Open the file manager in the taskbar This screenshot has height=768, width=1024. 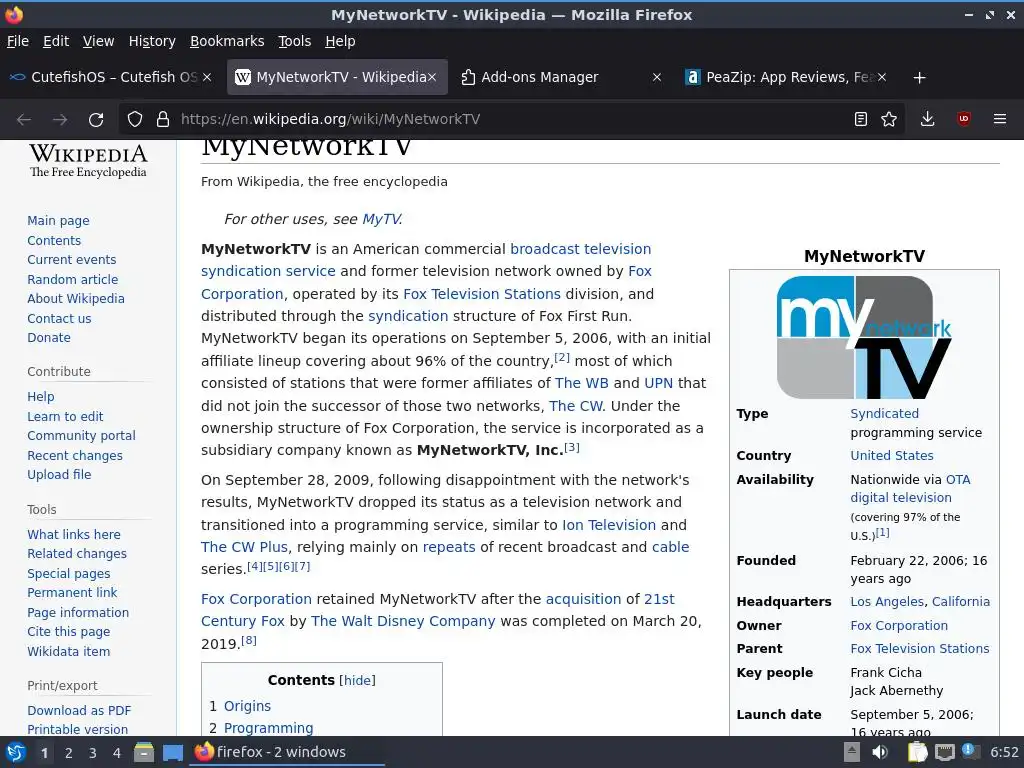pos(144,752)
